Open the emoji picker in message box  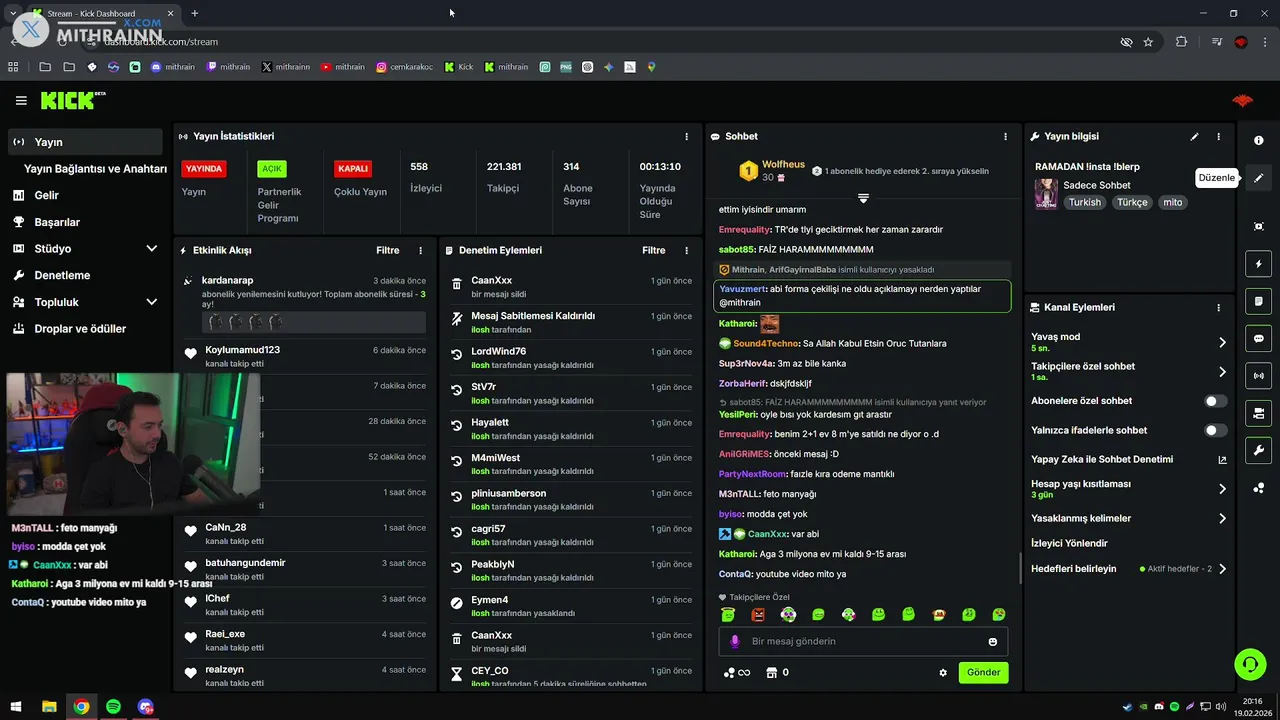[993, 642]
